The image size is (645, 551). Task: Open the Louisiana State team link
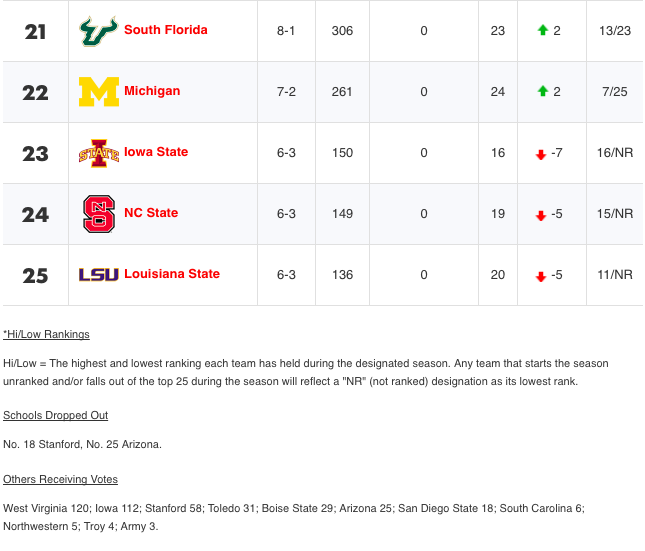[172, 274]
